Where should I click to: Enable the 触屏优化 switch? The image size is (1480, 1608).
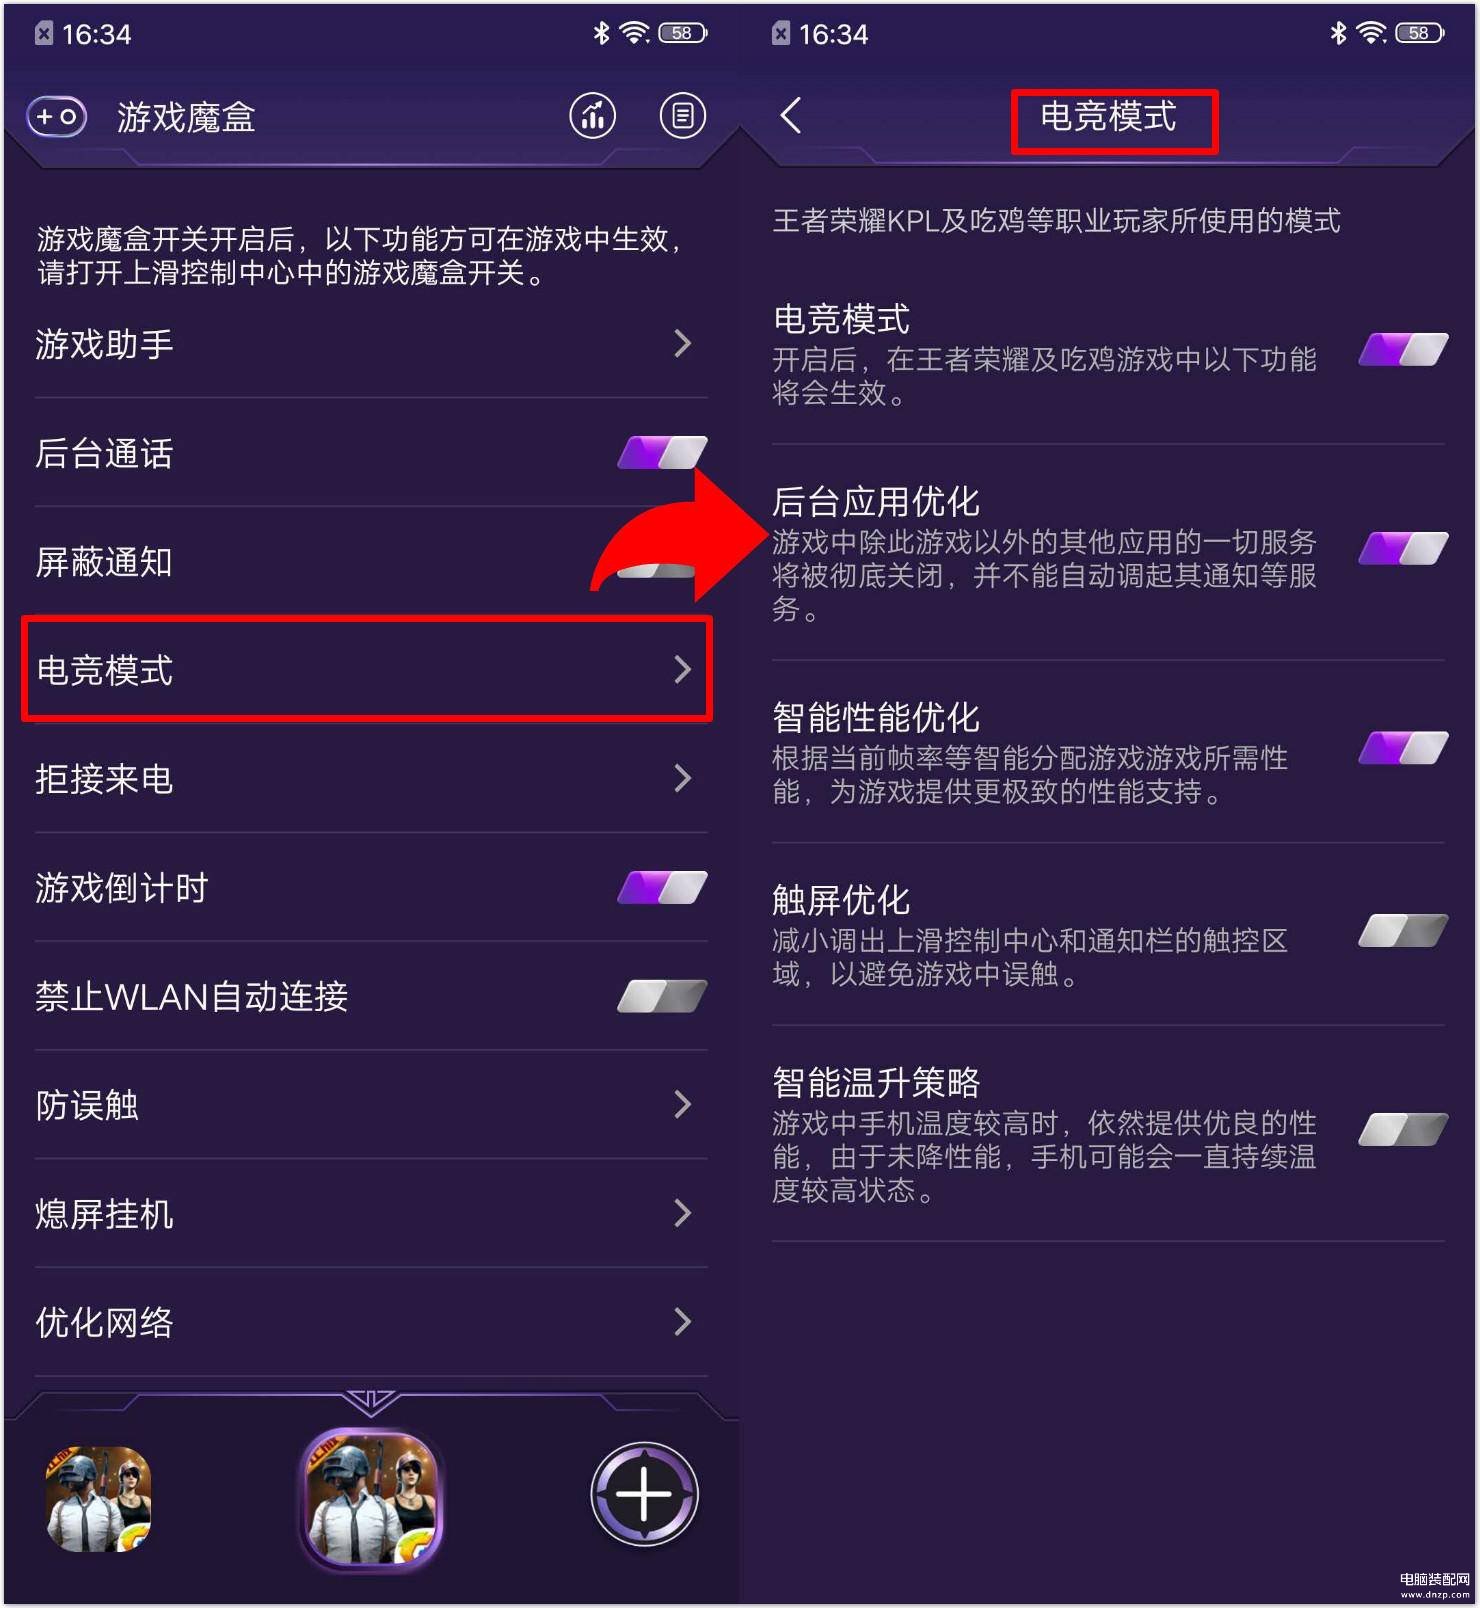[1403, 931]
